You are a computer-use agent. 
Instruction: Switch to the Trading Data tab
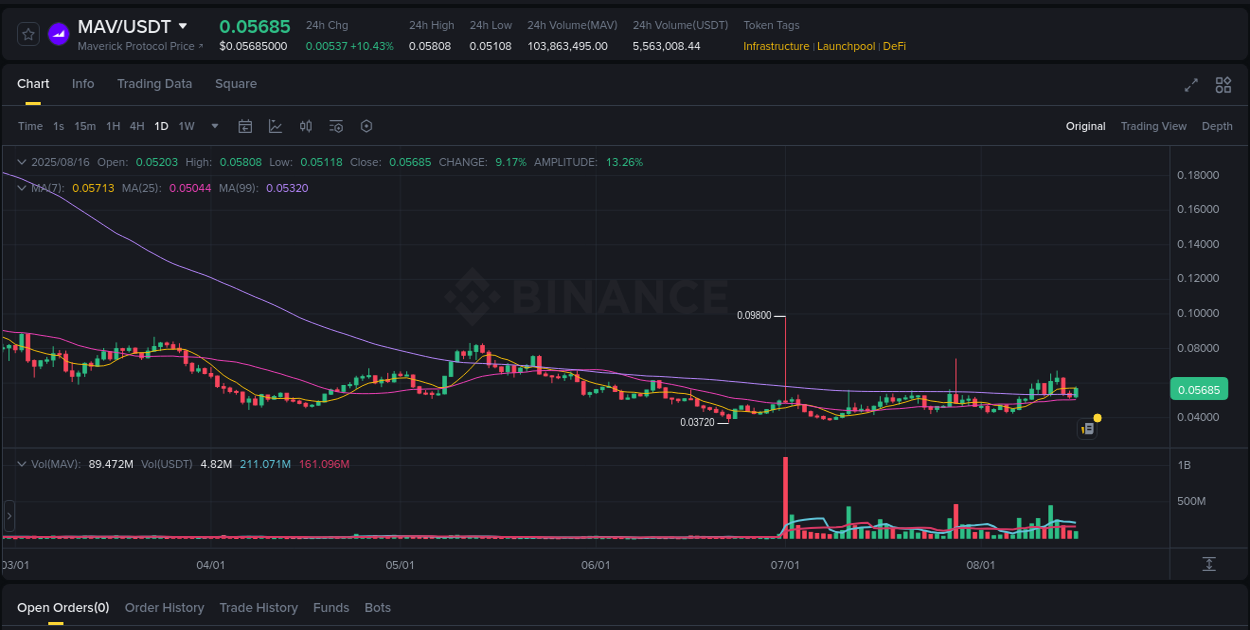pyautogui.click(x=154, y=84)
